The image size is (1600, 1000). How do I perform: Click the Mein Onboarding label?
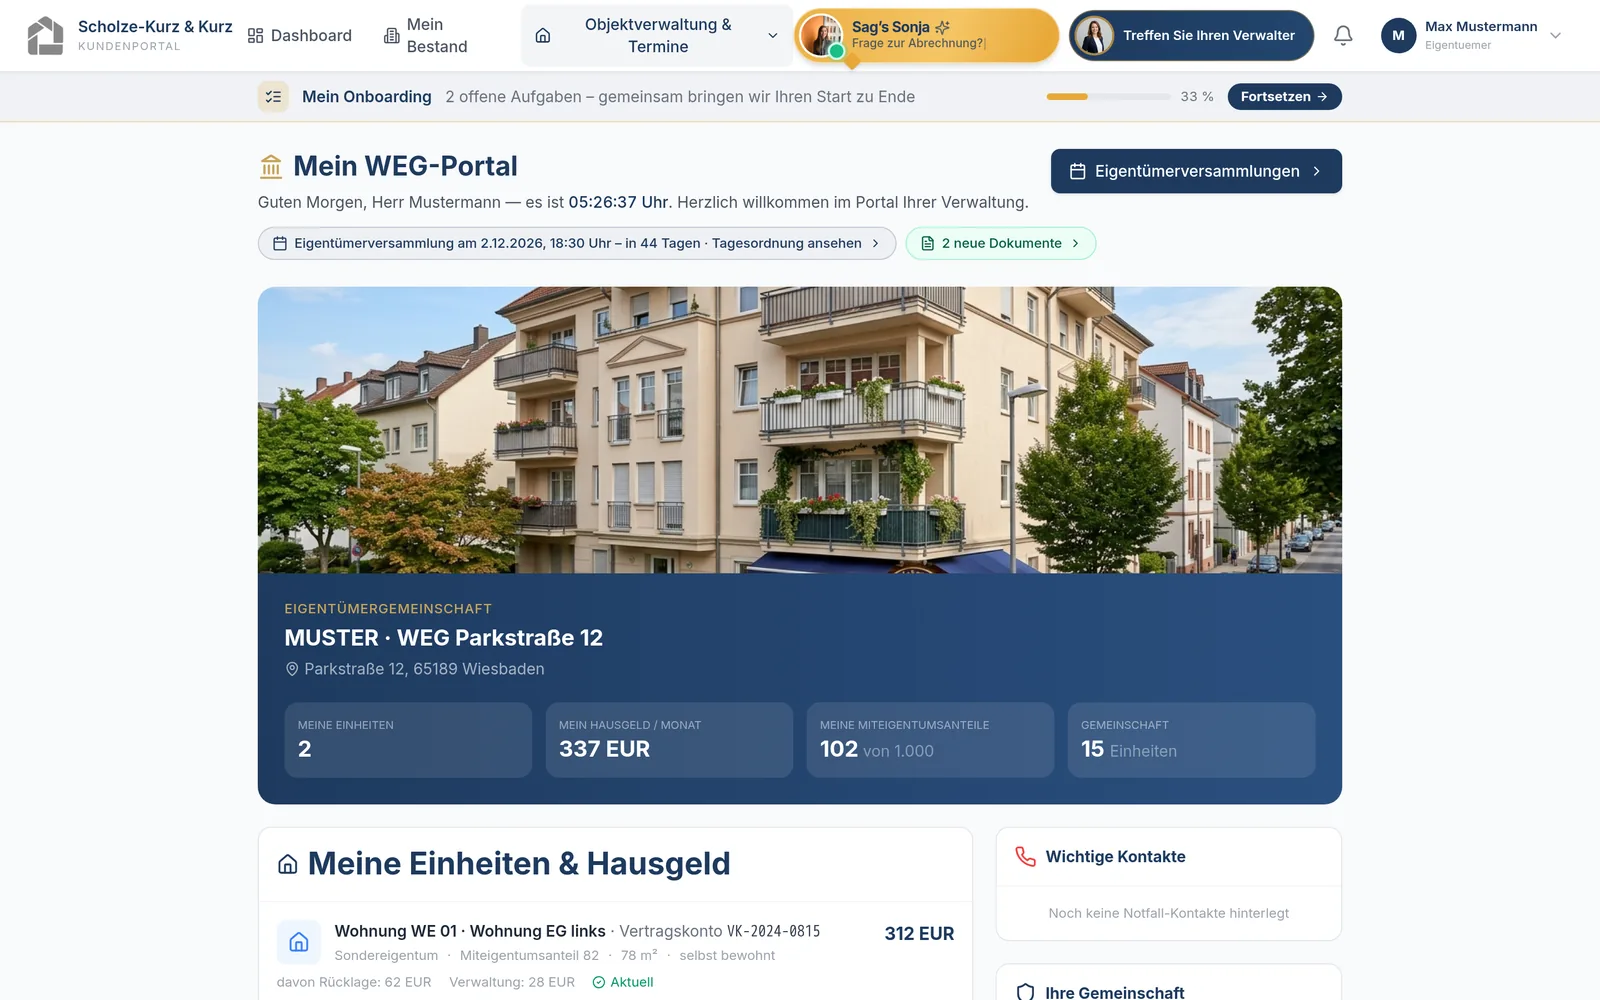click(x=367, y=97)
